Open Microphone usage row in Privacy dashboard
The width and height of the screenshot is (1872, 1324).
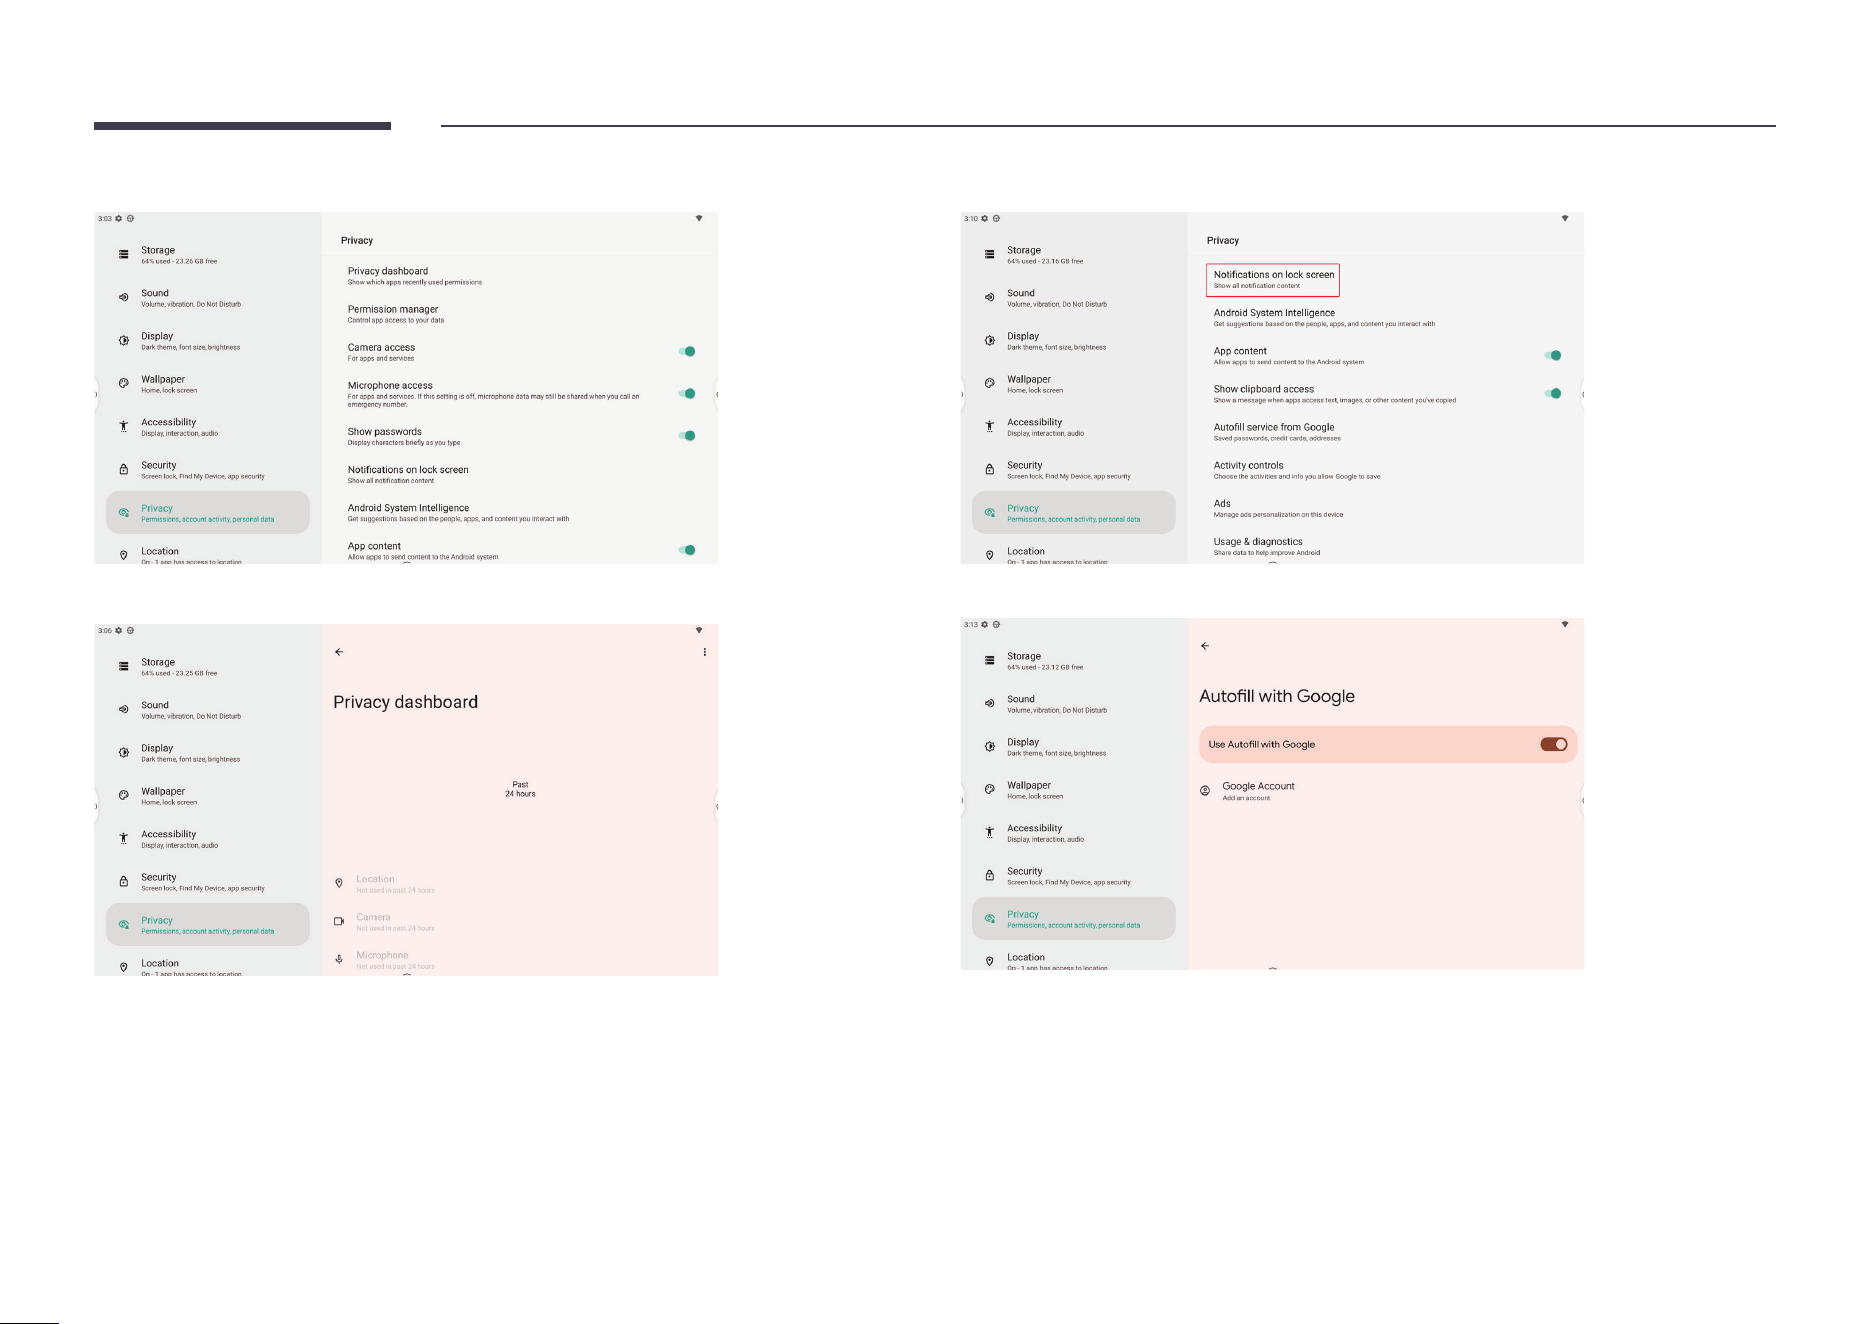[x=520, y=959]
